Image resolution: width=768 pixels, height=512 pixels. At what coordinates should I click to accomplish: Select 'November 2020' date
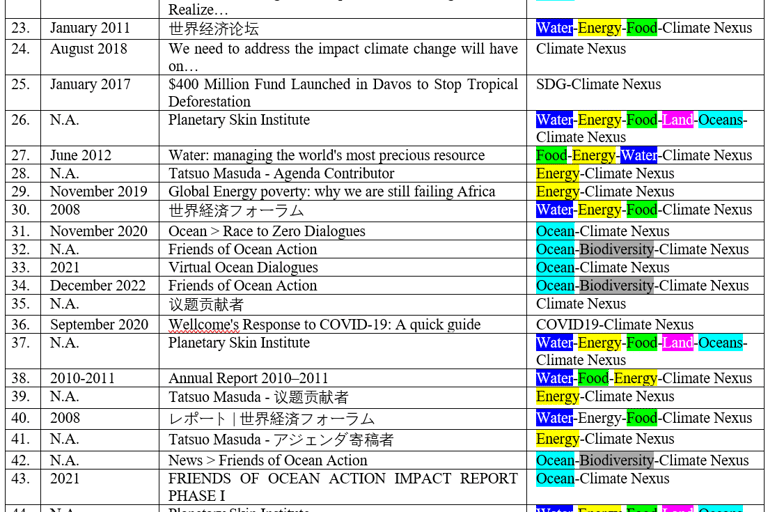click(x=98, y=231)
